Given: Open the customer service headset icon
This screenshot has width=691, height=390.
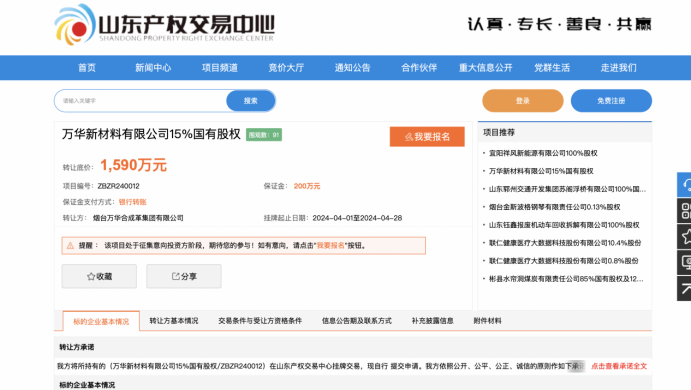Looking at the screenshot, I should tap(685, 185).
